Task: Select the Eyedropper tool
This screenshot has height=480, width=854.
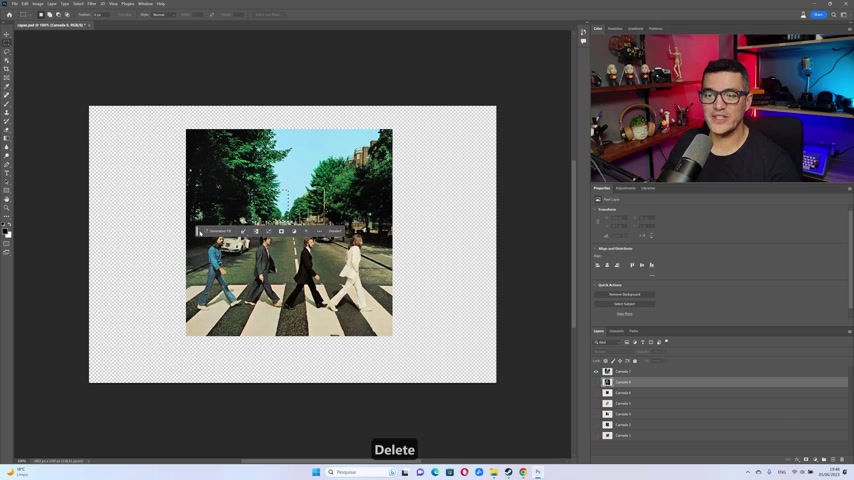Action: click(7, 87)
